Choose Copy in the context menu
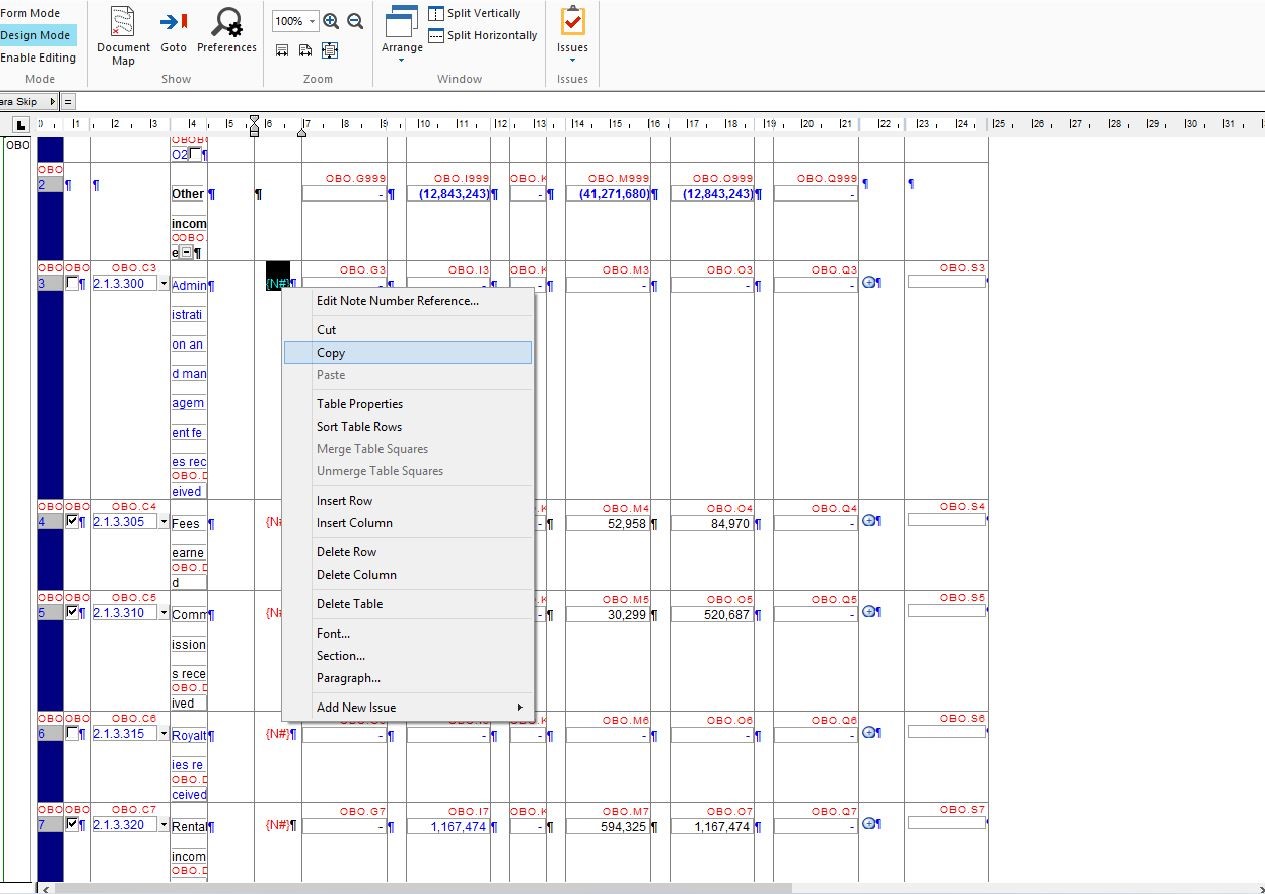Viewport: 1265px width, 894px height. pos(331,353)
